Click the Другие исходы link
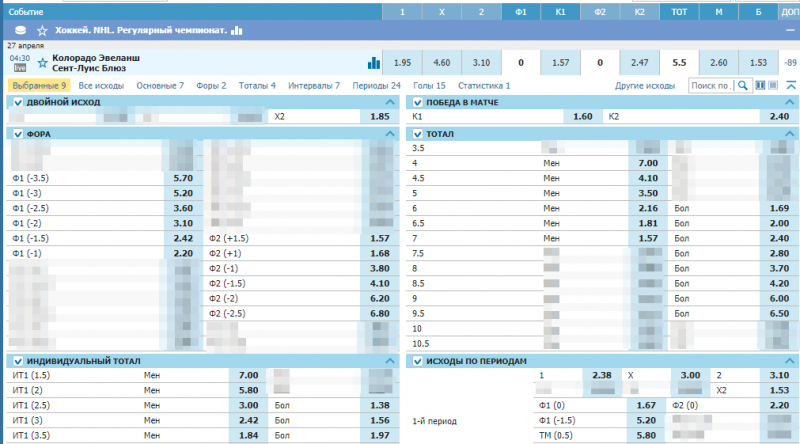Viewport: 800px width, 444px height. tap(645, 86)
